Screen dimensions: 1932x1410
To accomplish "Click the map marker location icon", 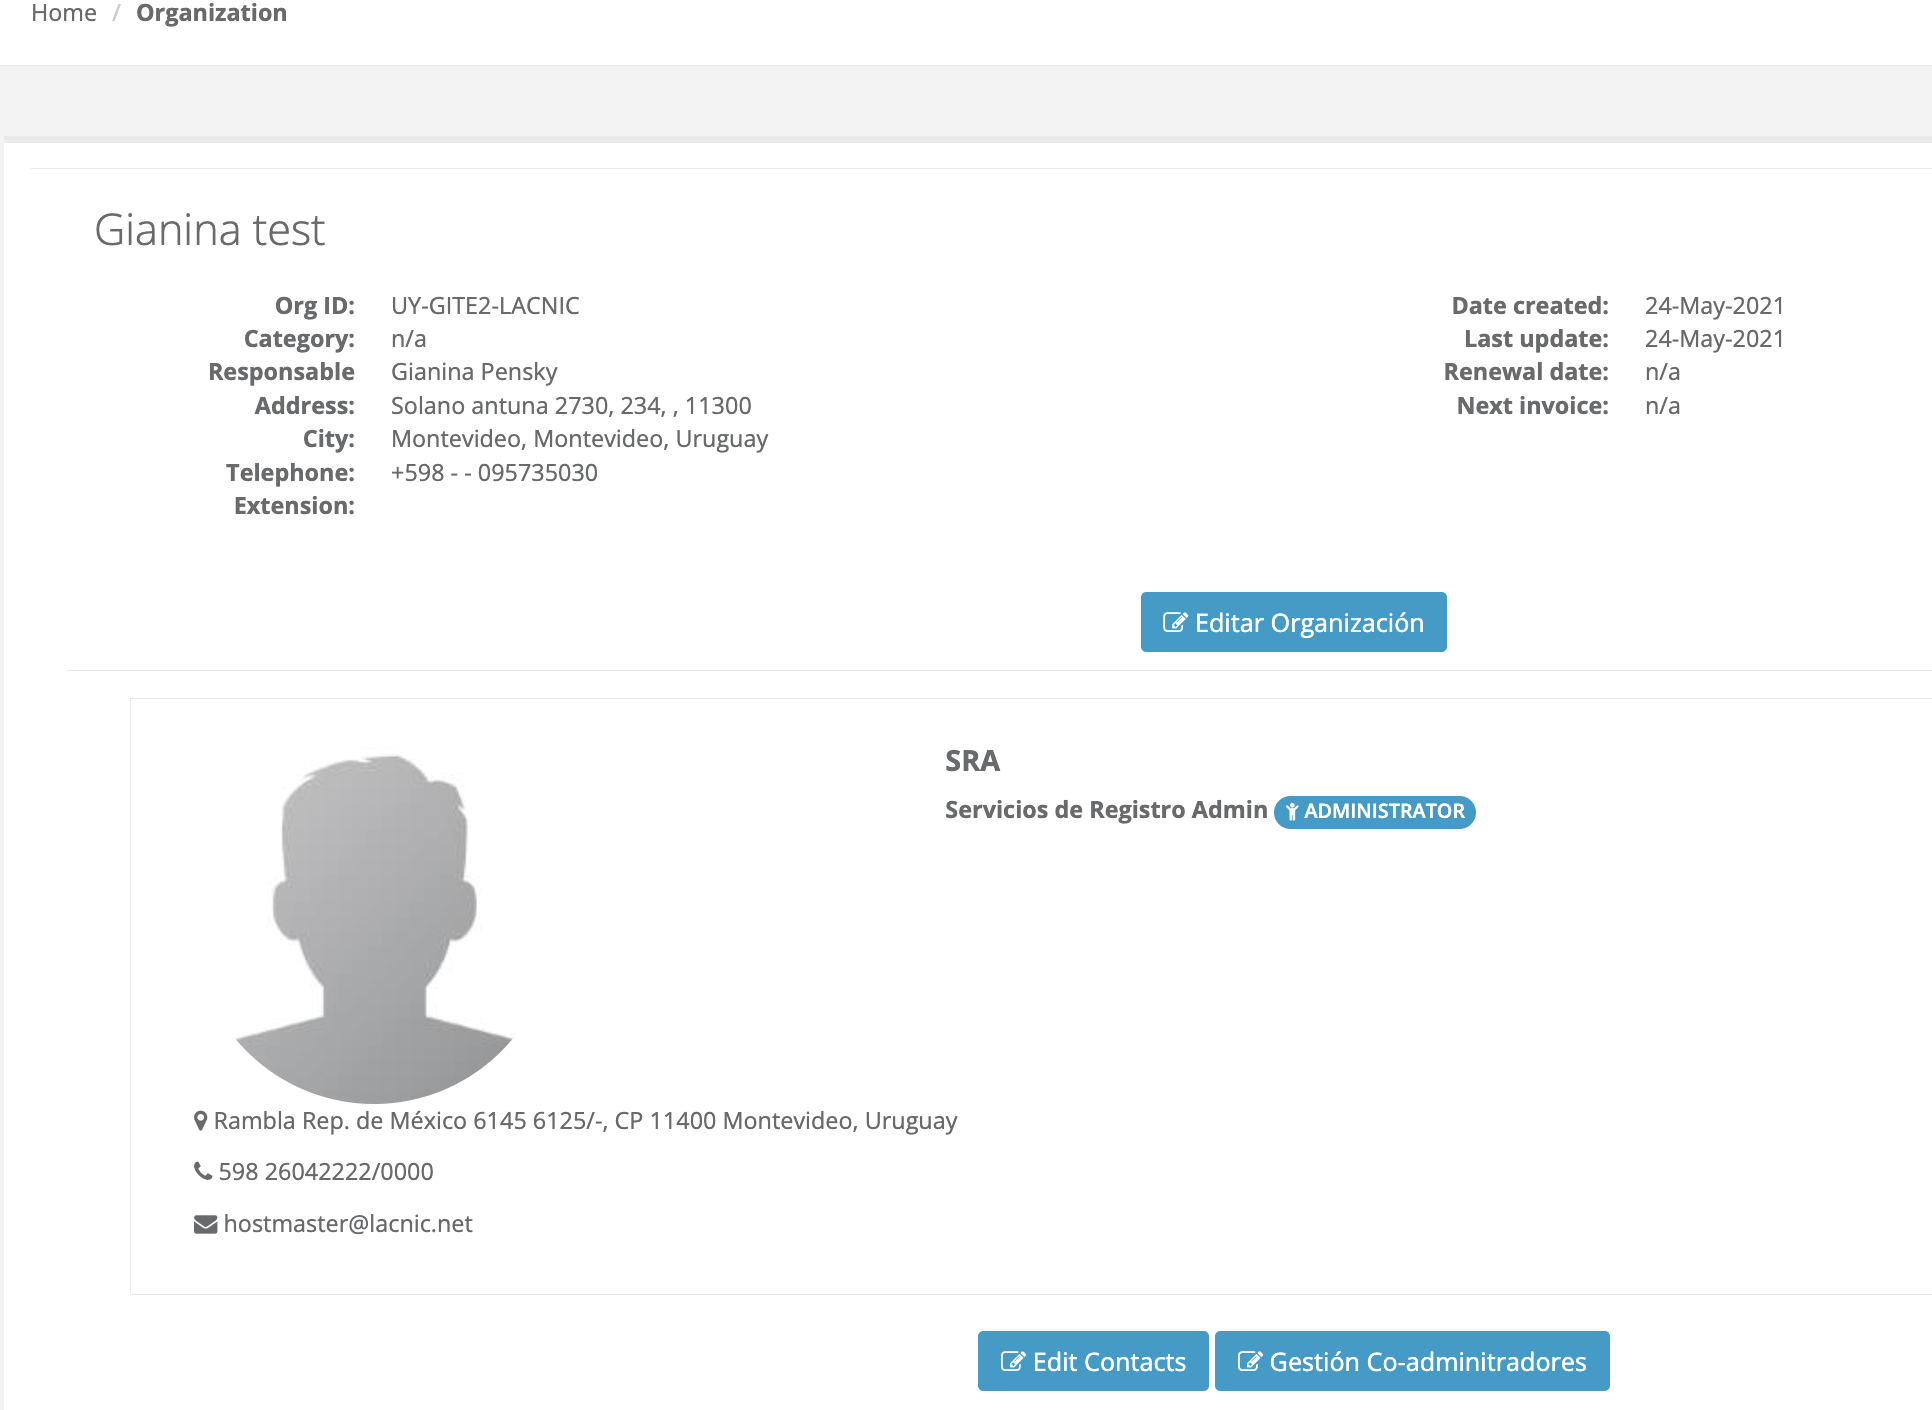I will 200,1121.
